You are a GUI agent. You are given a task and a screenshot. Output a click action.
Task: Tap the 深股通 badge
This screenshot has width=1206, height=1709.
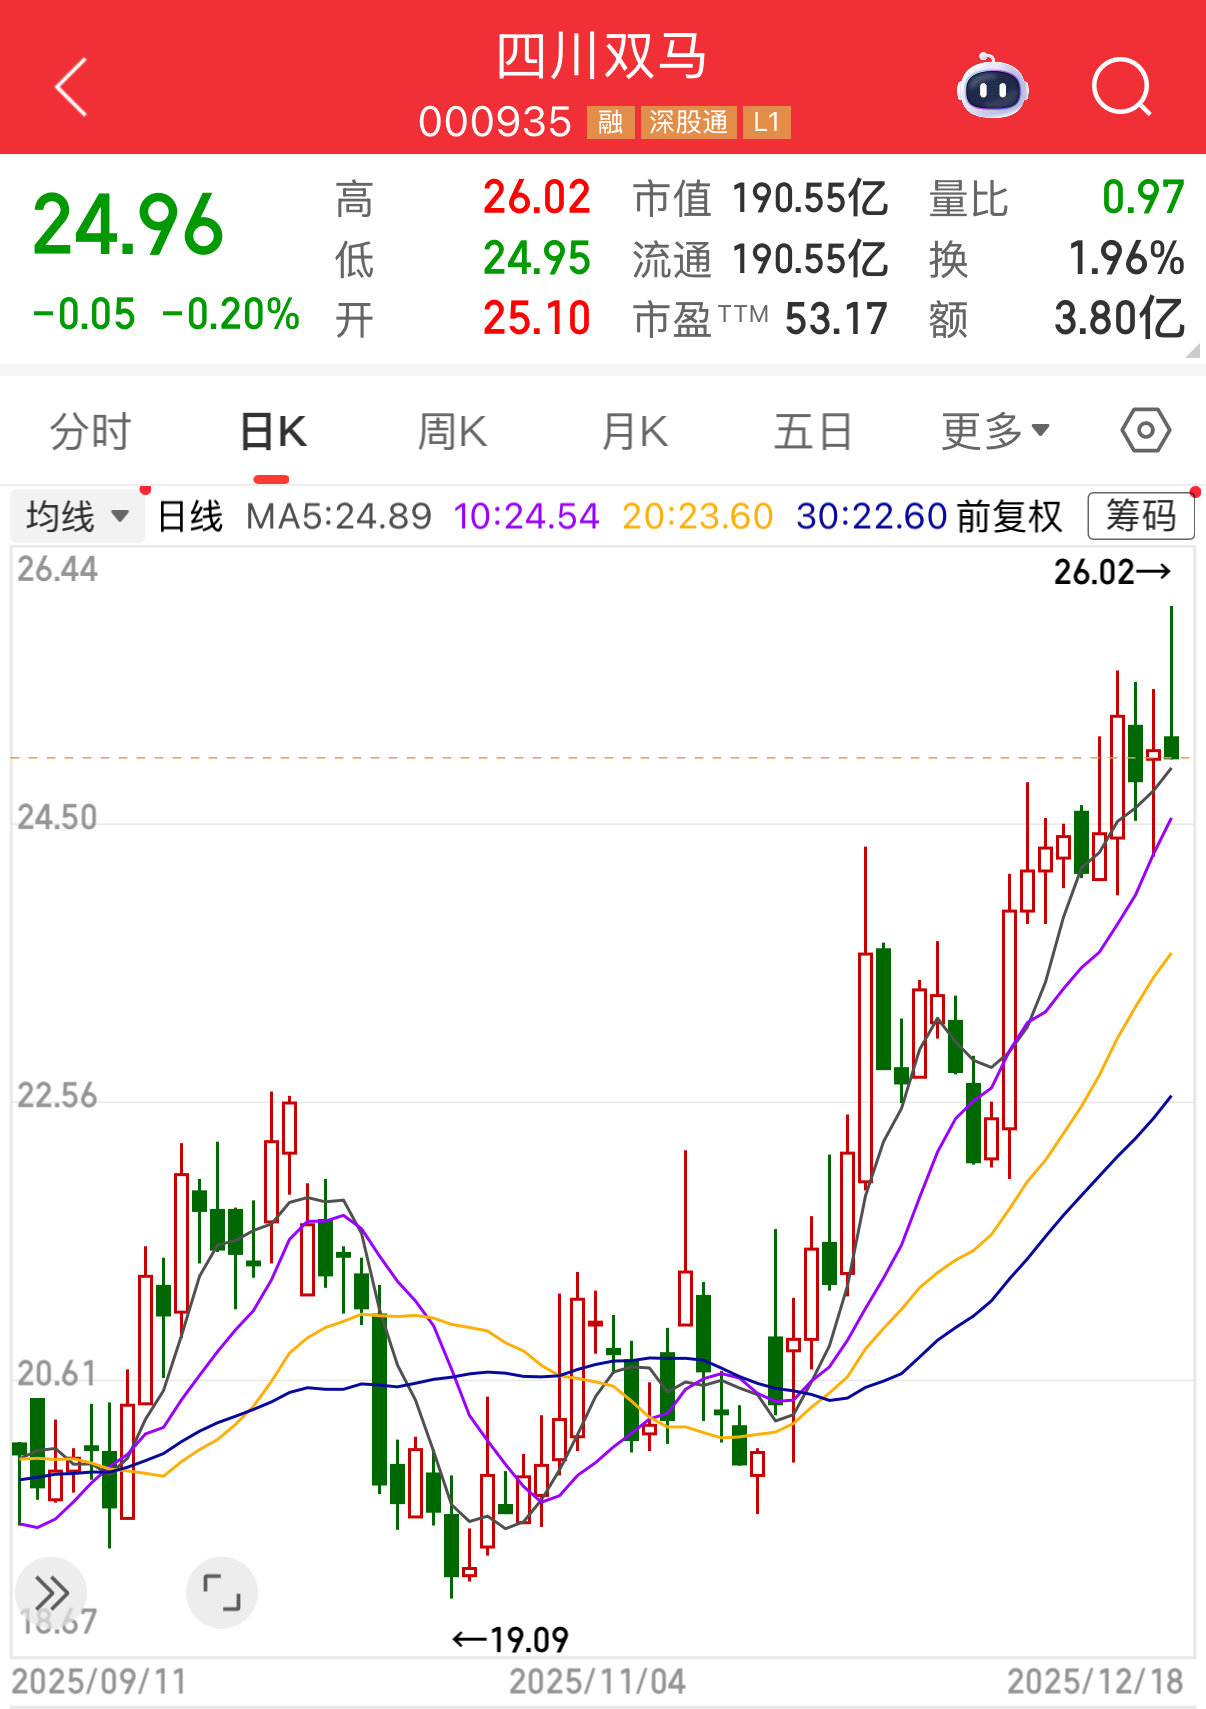pyautogui.click(x=688, y=123)
